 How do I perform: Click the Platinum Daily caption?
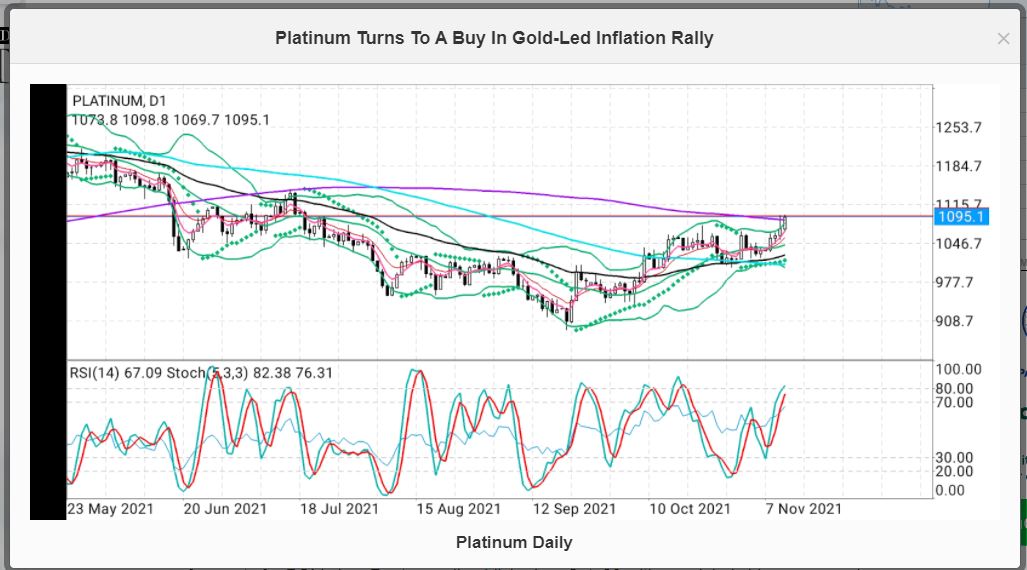click(x=514, y=542)
